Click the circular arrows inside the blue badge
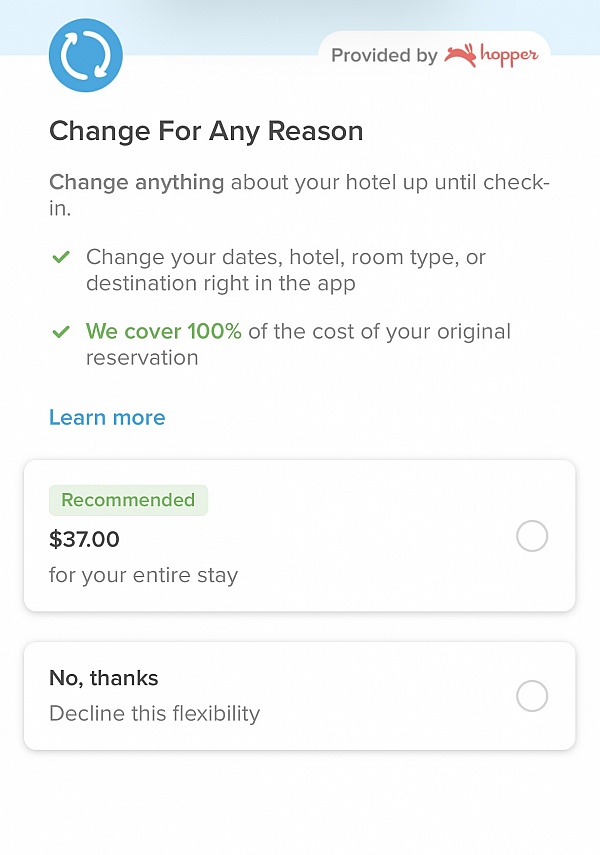The image size is (600, 855). (85, 56)
